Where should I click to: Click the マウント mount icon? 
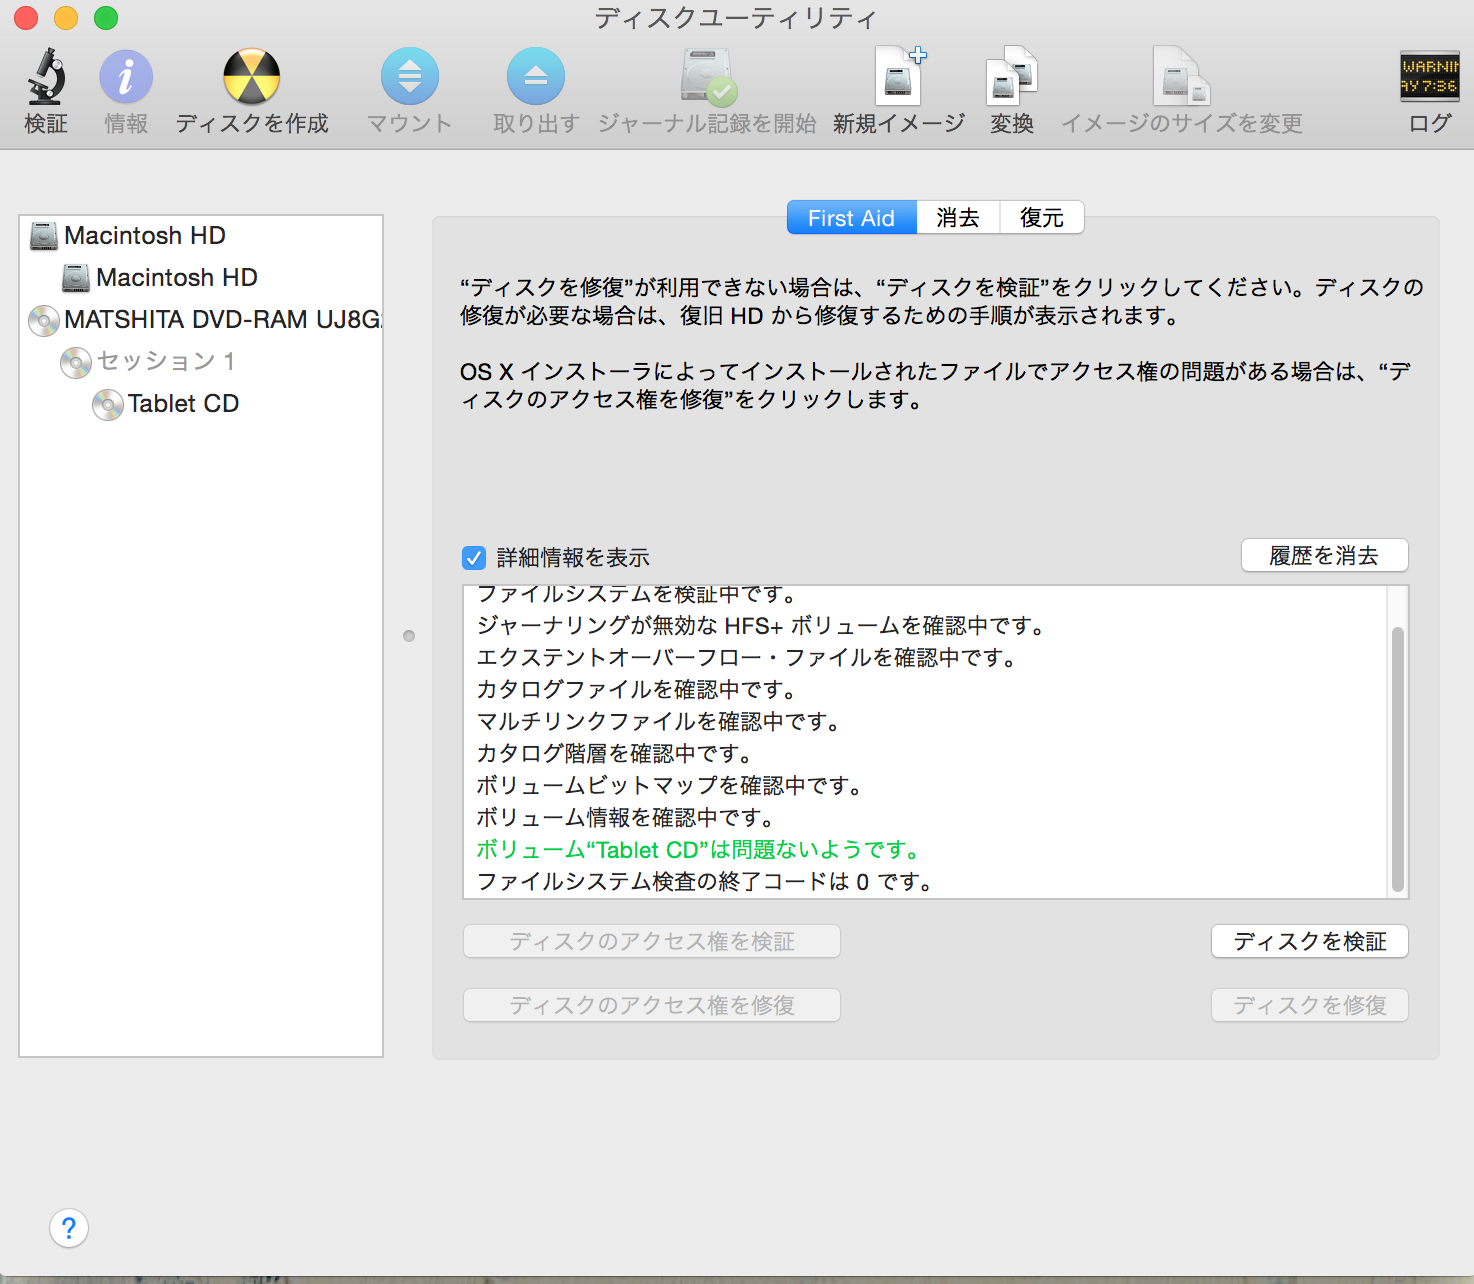(x=410, y=78)
